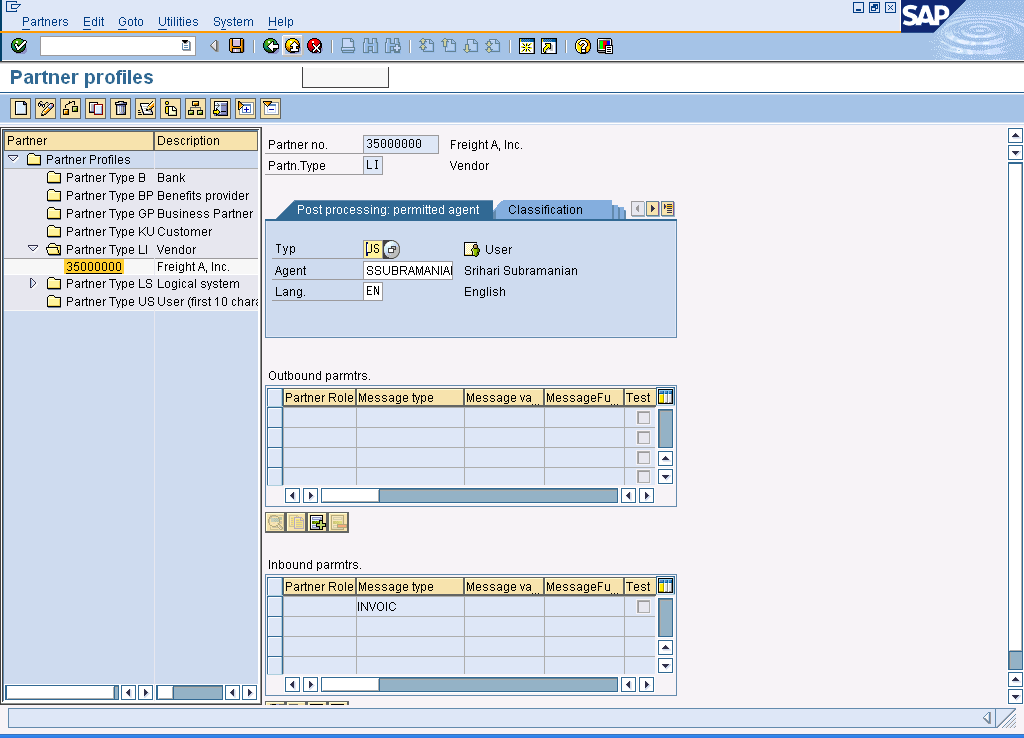This screenshot has height=738, width=1024.
Task: Create a new session with the starburst icon
Action: [x=526, y=46]
